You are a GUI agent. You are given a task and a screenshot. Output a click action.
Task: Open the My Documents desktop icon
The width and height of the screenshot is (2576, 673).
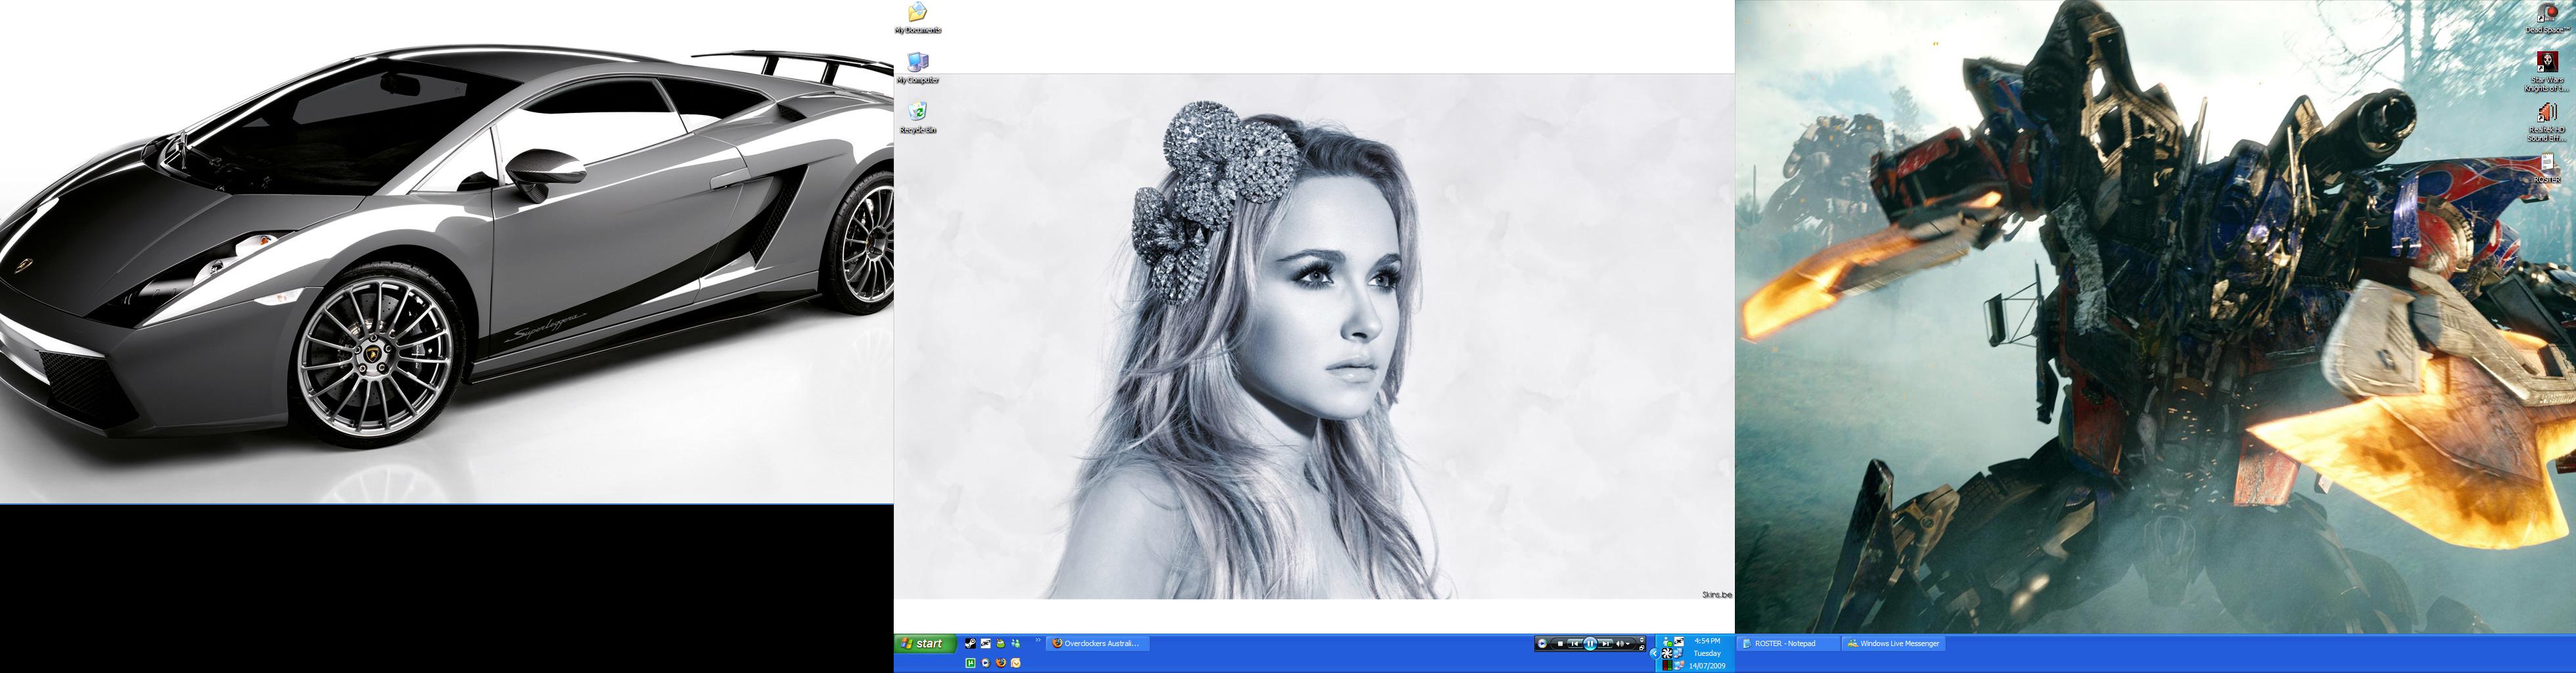coord(917,18)
